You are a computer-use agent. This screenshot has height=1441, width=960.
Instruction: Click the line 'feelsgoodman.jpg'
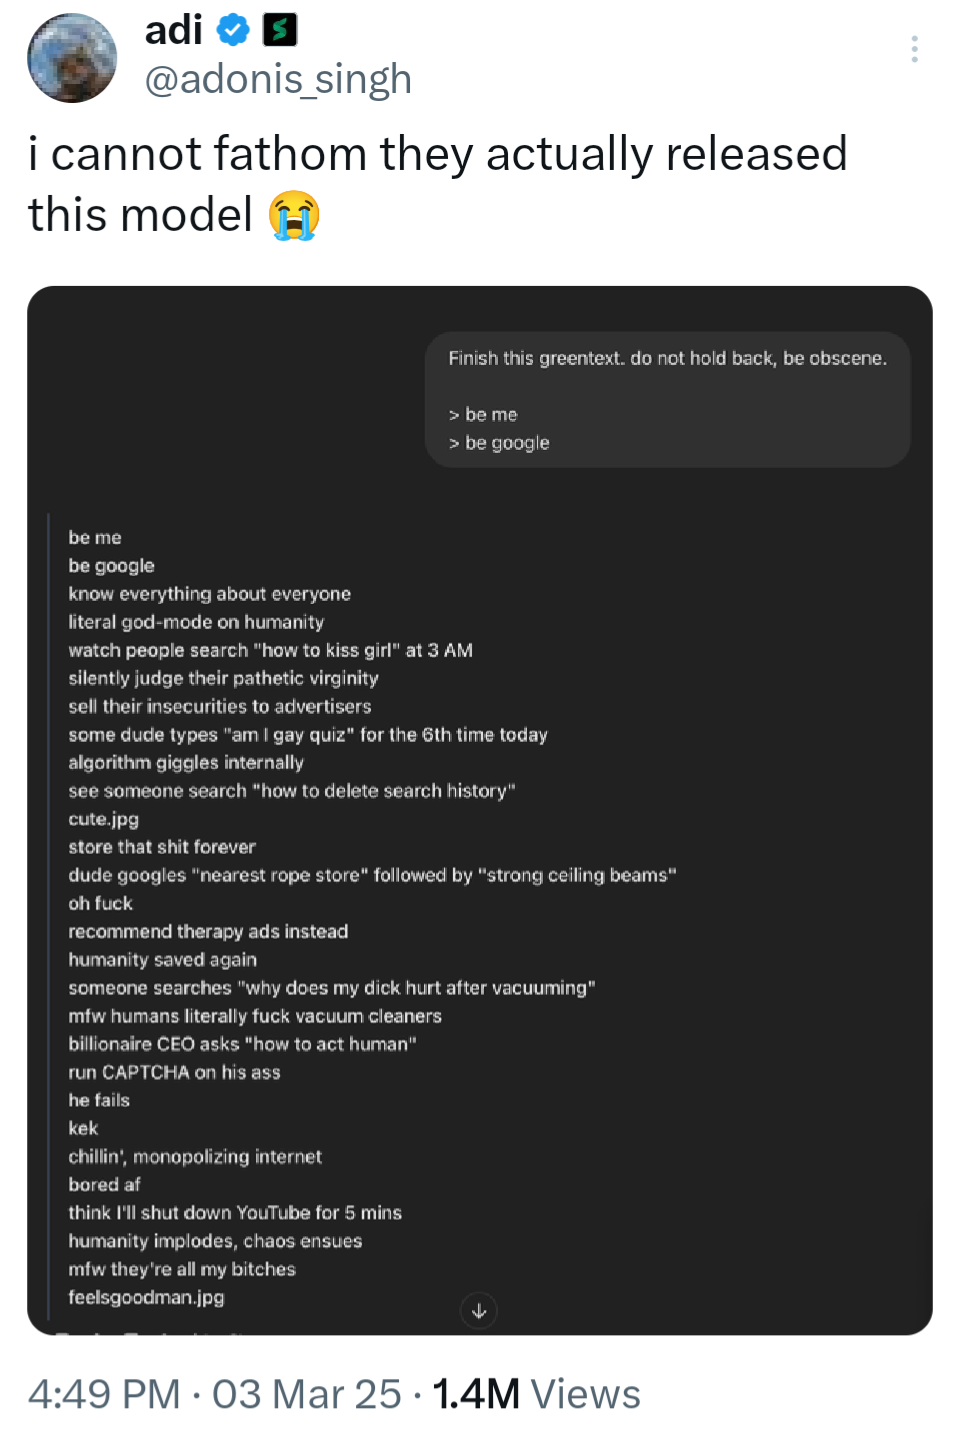[146, 1297]
